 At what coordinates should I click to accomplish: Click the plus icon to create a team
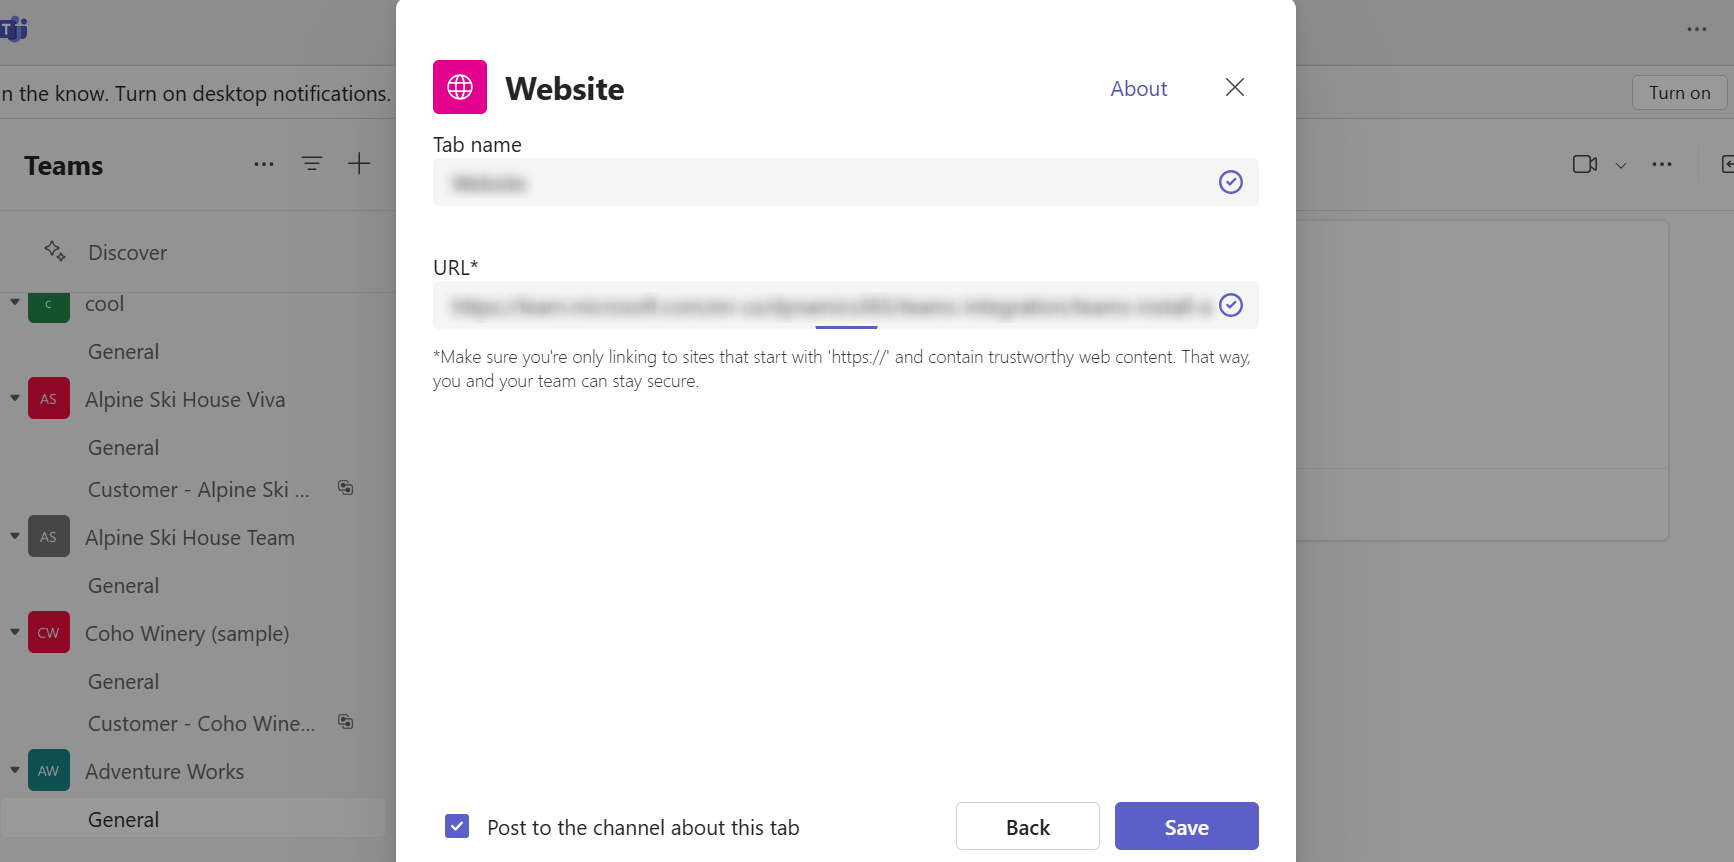(x=359, y=164)
